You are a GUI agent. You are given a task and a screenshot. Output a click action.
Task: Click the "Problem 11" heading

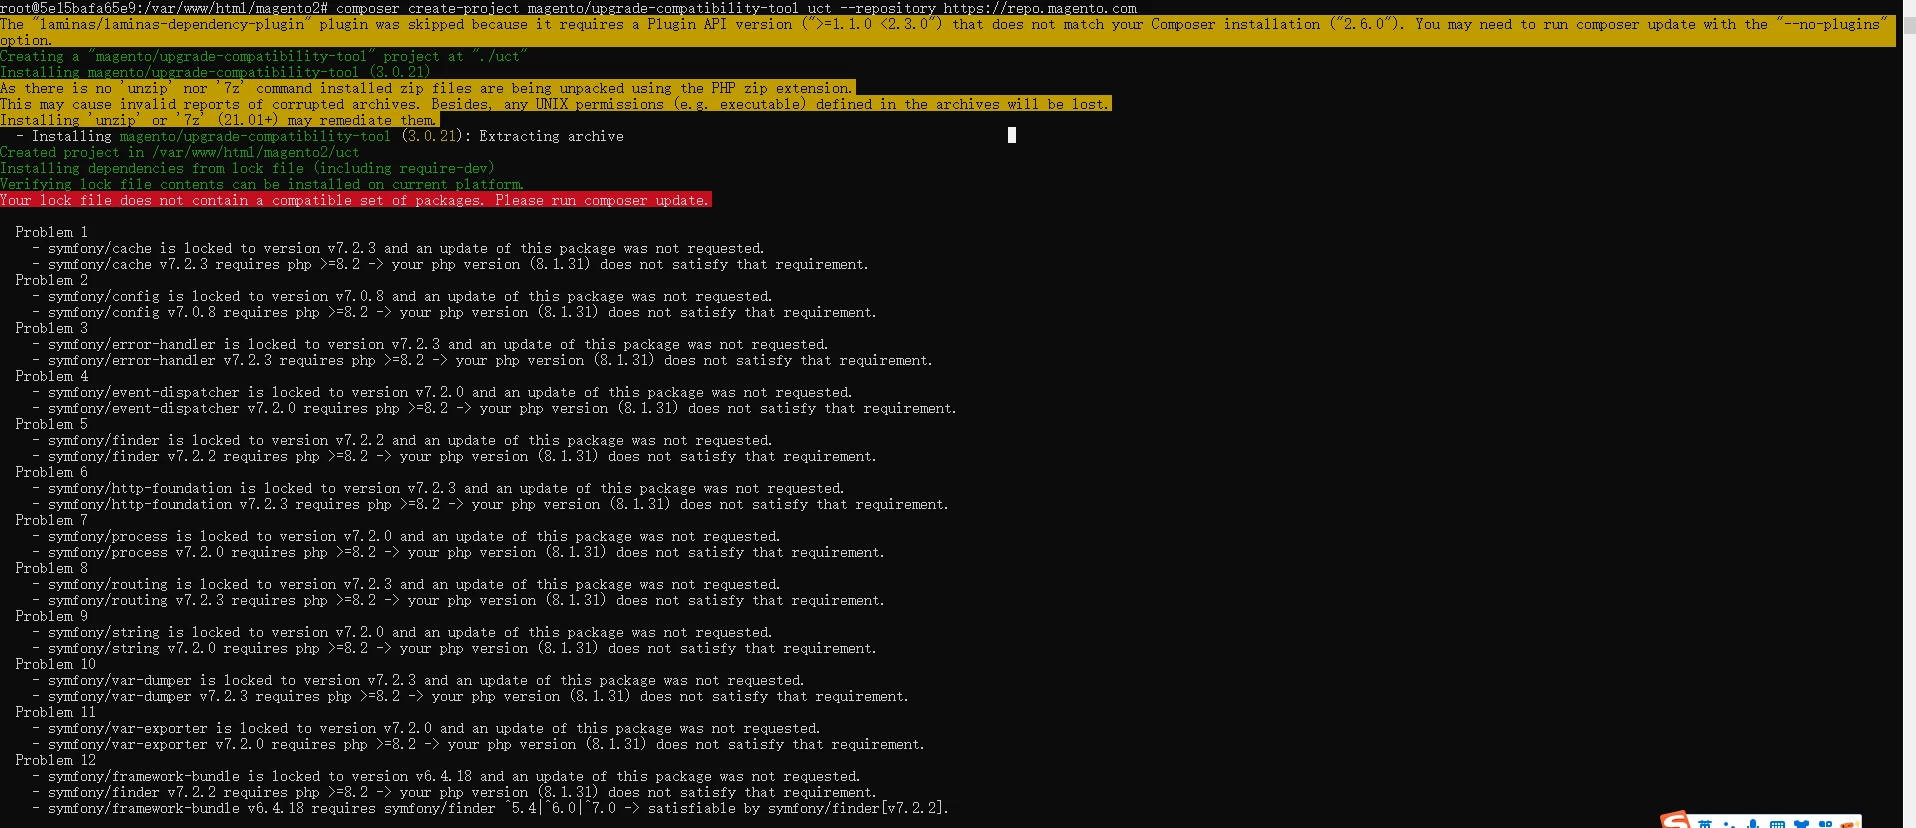click(x=55, y=712)
